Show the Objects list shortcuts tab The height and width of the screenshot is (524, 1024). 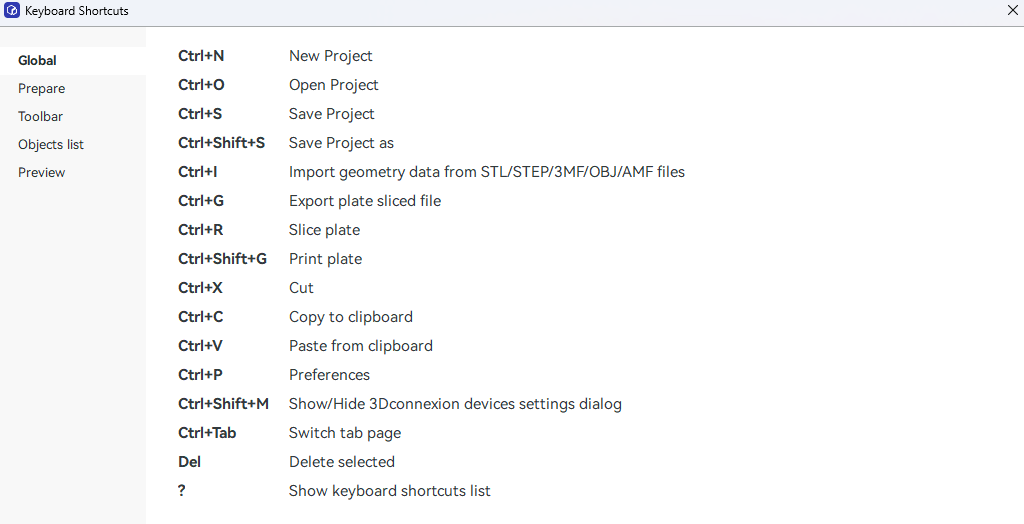[x=50, y=145]
